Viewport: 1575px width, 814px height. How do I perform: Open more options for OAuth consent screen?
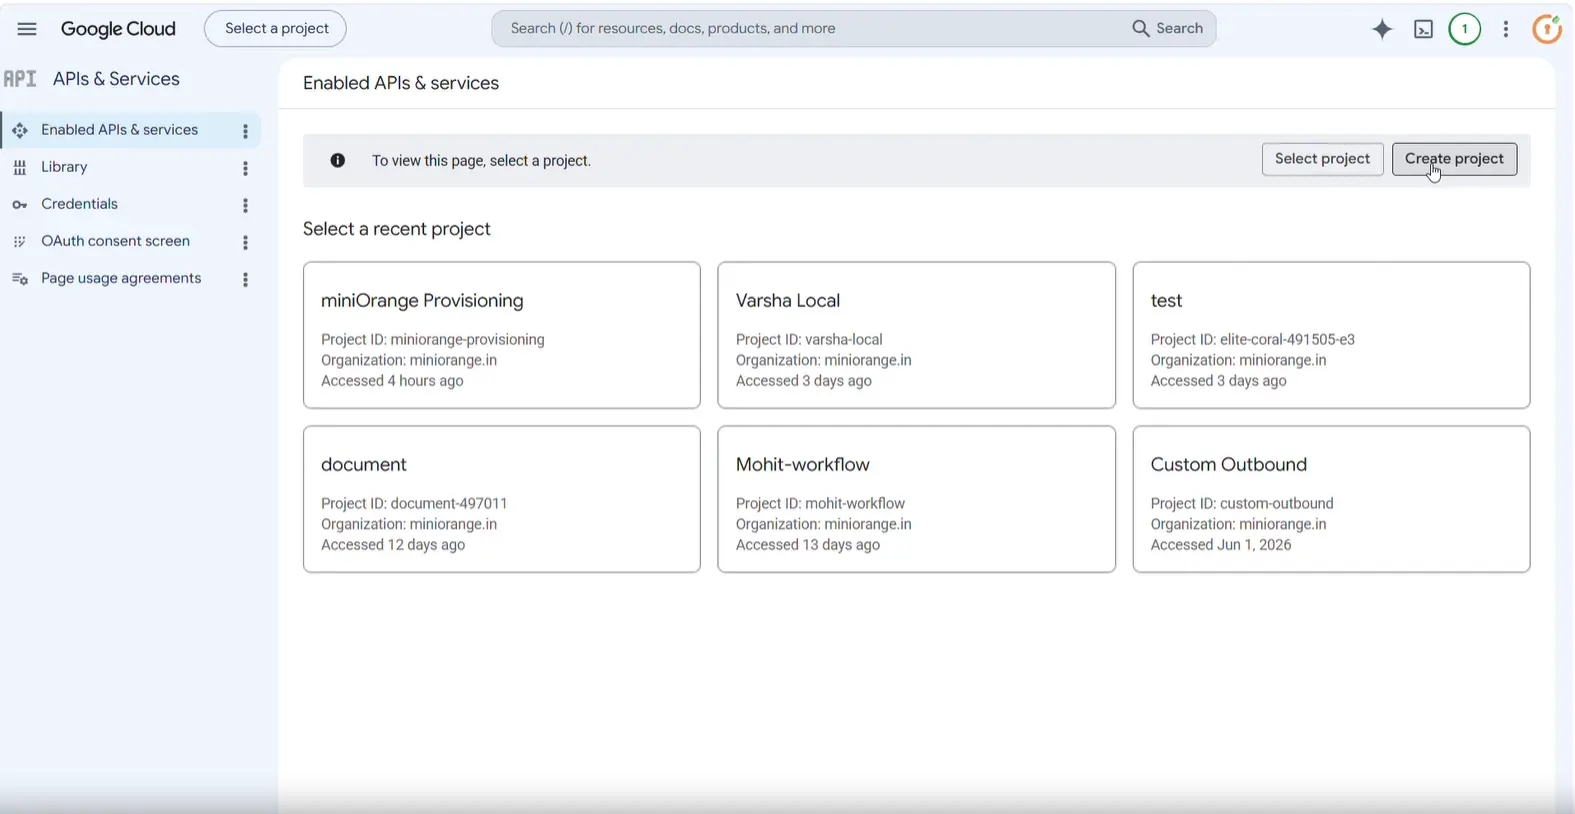coord(245,242)
